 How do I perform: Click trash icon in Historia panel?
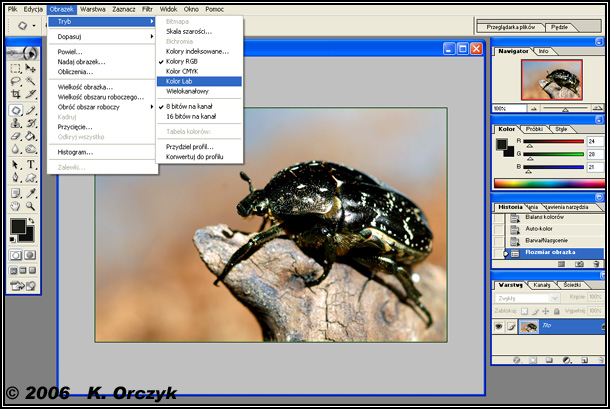(596, 265)
